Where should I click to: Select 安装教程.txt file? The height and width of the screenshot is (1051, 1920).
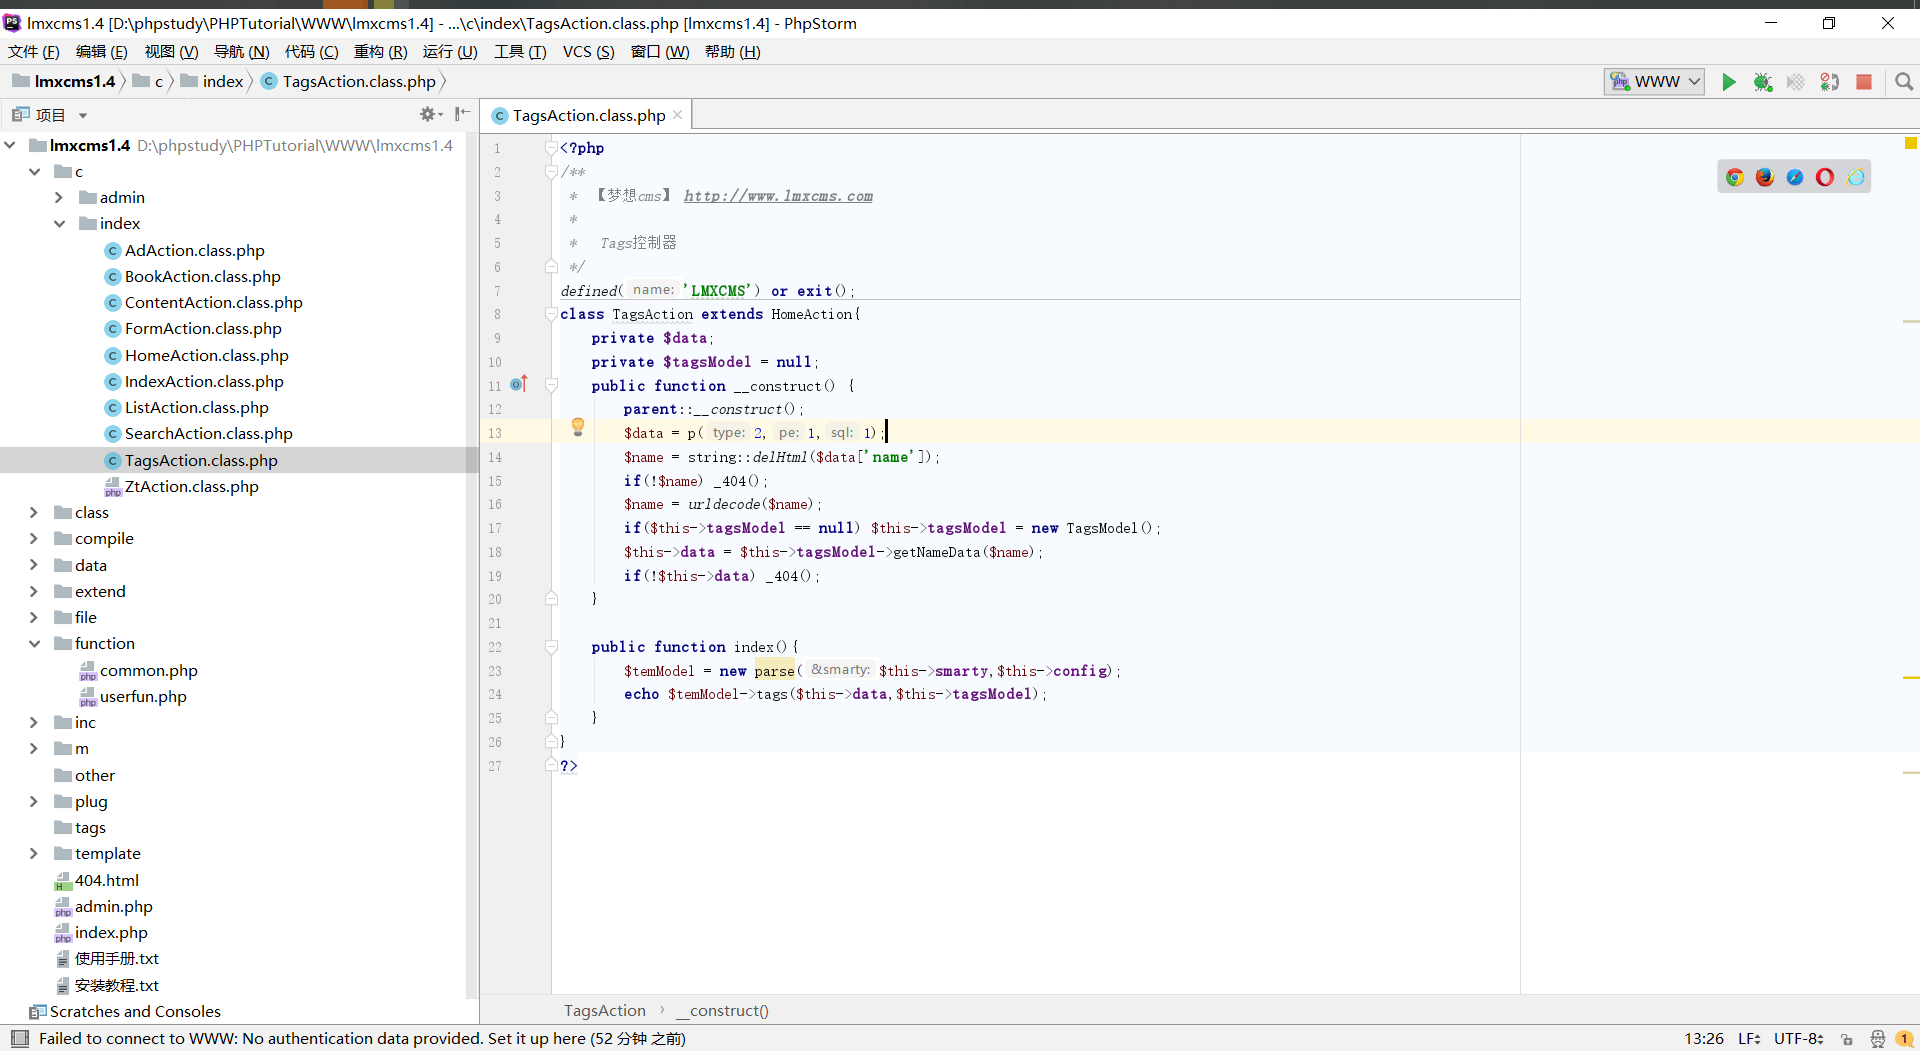[x=107, y=985]
